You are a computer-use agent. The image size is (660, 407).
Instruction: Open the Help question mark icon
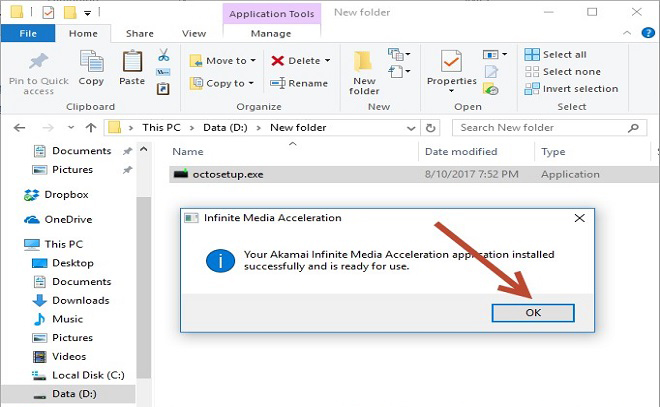[x=647, y=33]
